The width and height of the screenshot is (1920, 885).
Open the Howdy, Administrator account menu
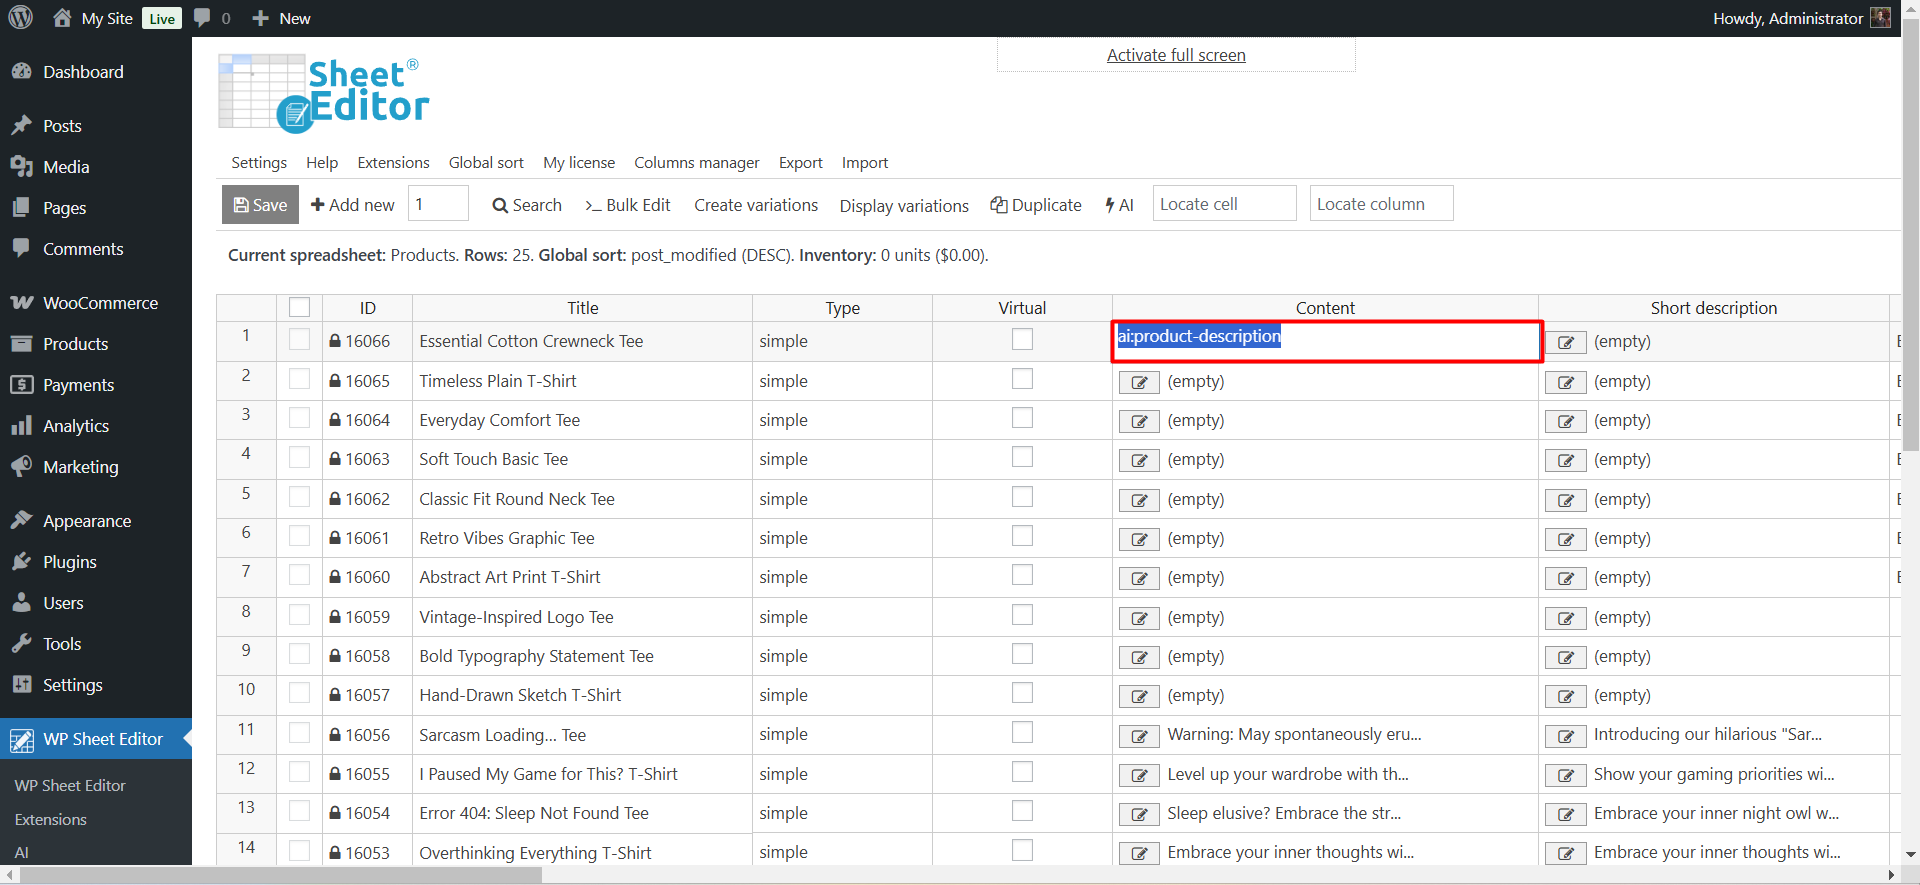[x=1800, y=18]
